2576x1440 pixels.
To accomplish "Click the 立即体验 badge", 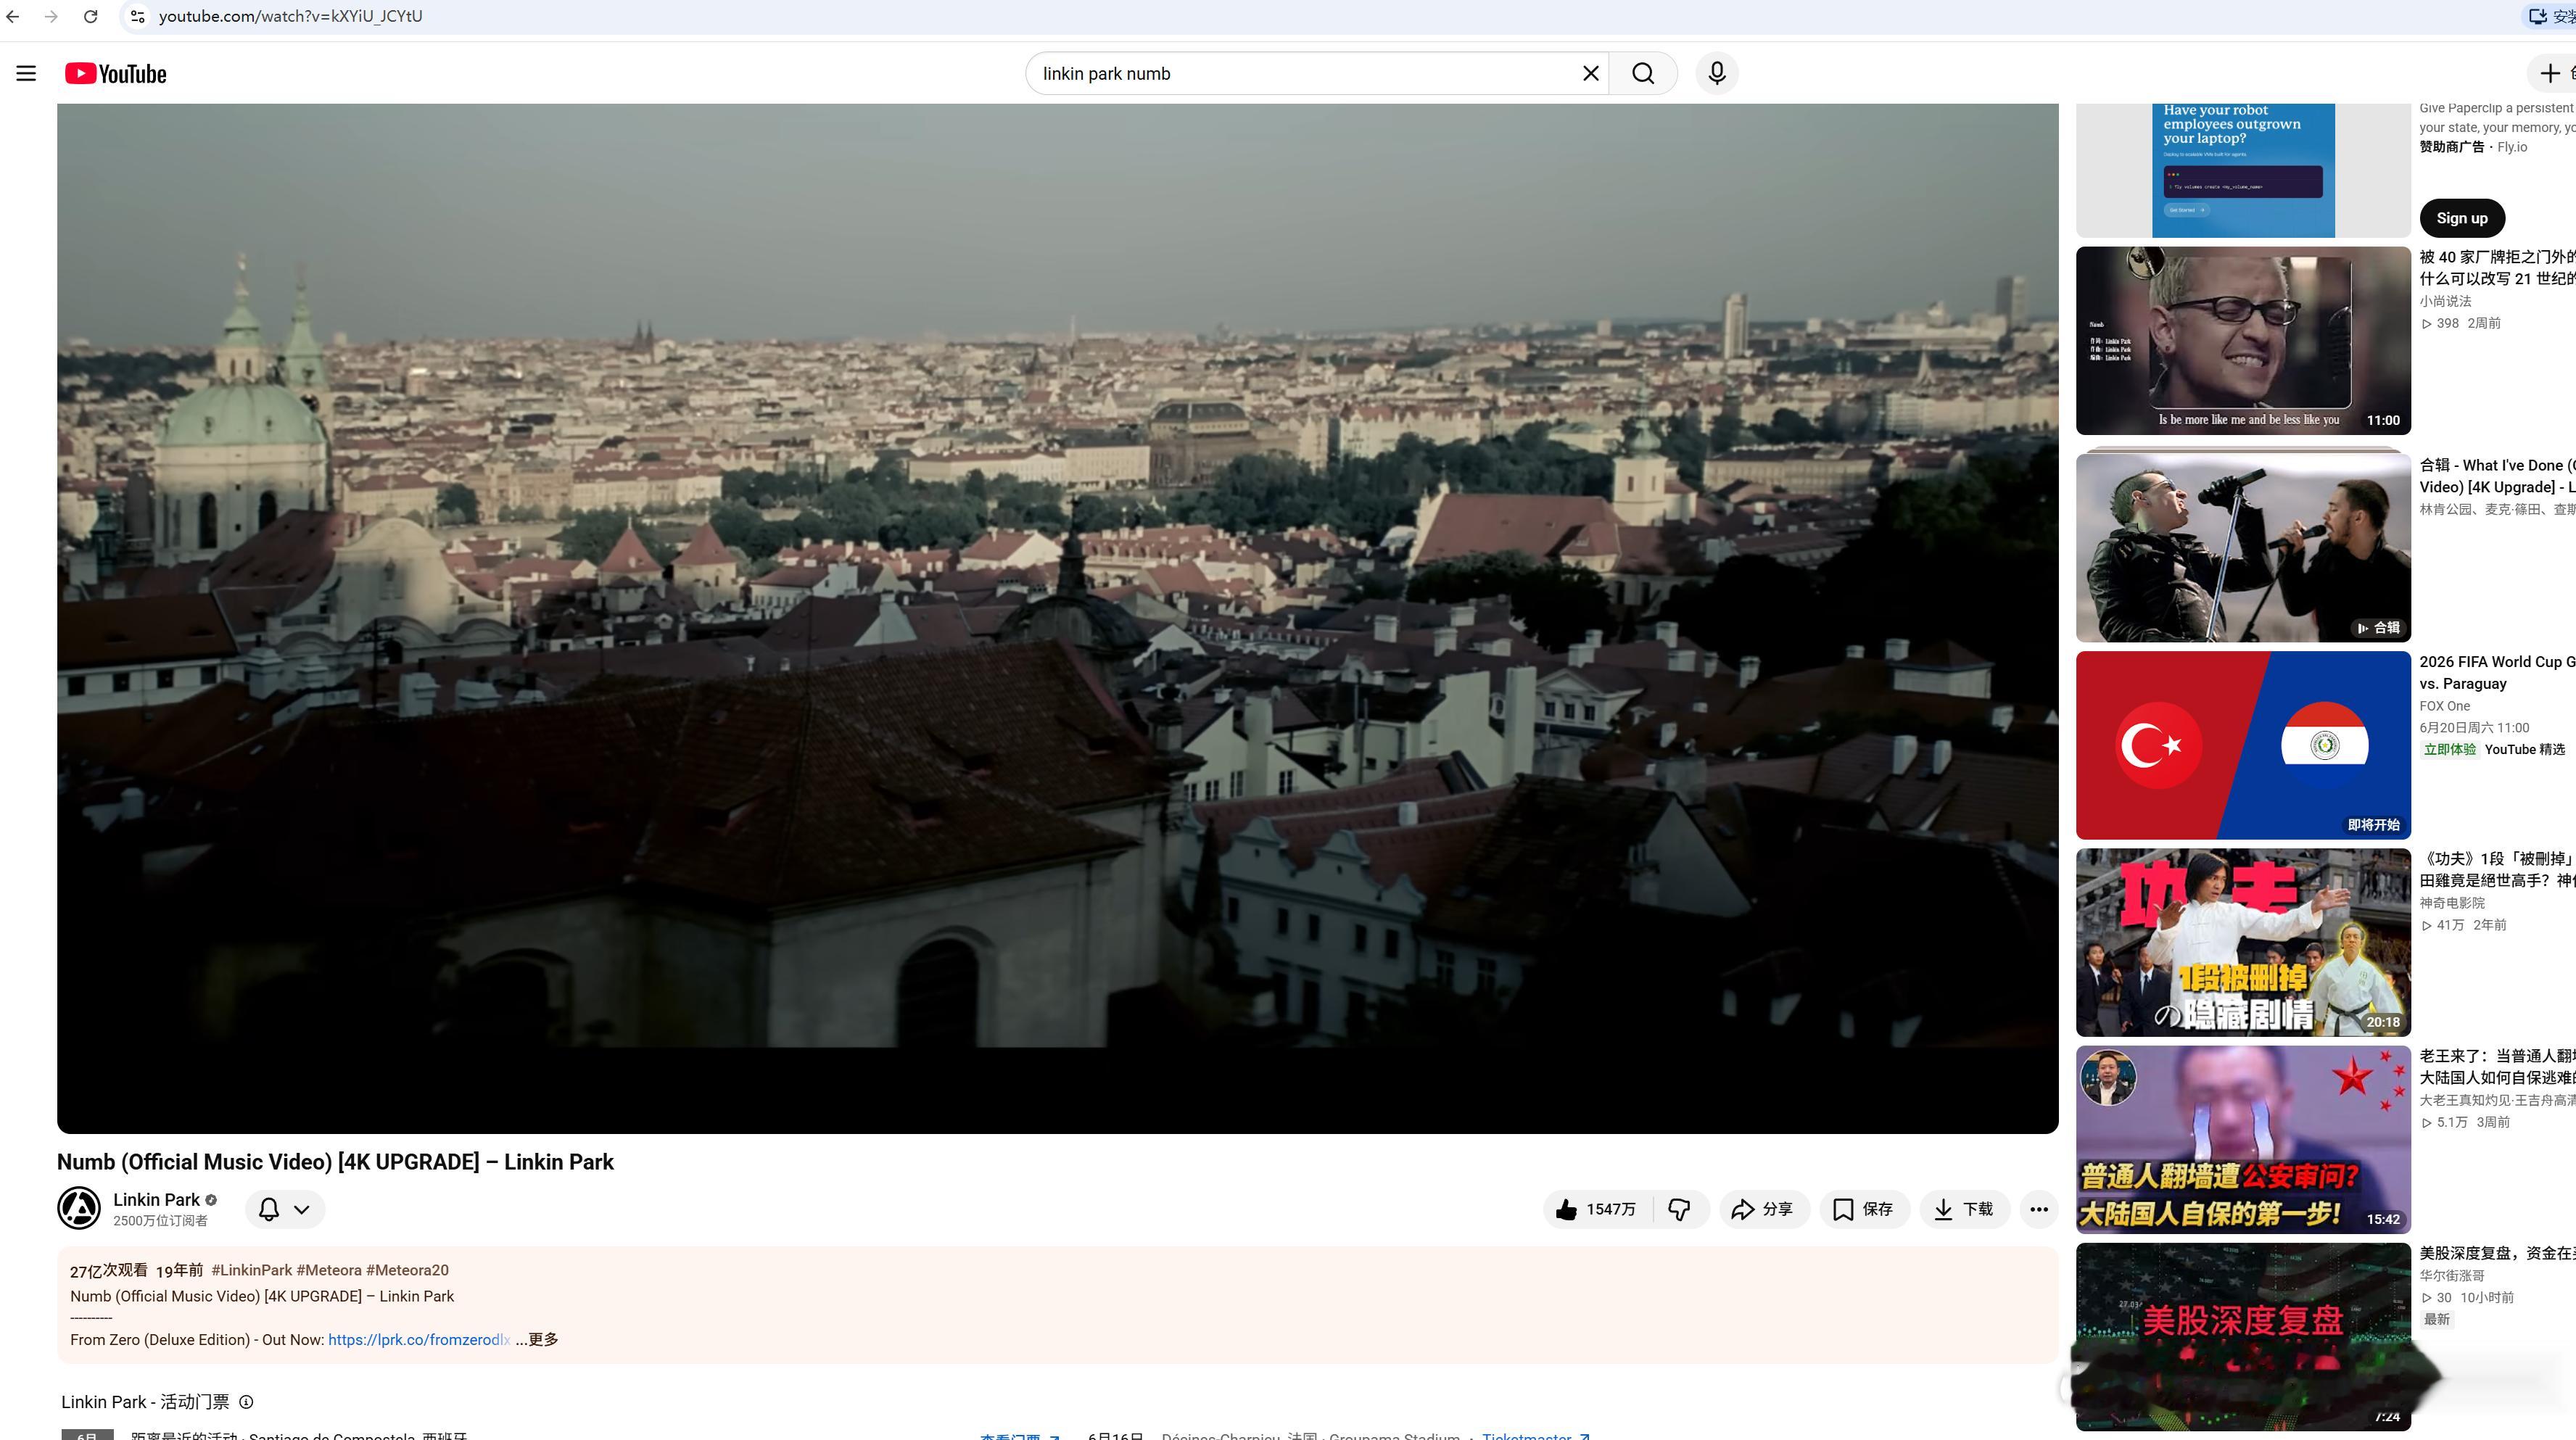I will [2449, 750].
